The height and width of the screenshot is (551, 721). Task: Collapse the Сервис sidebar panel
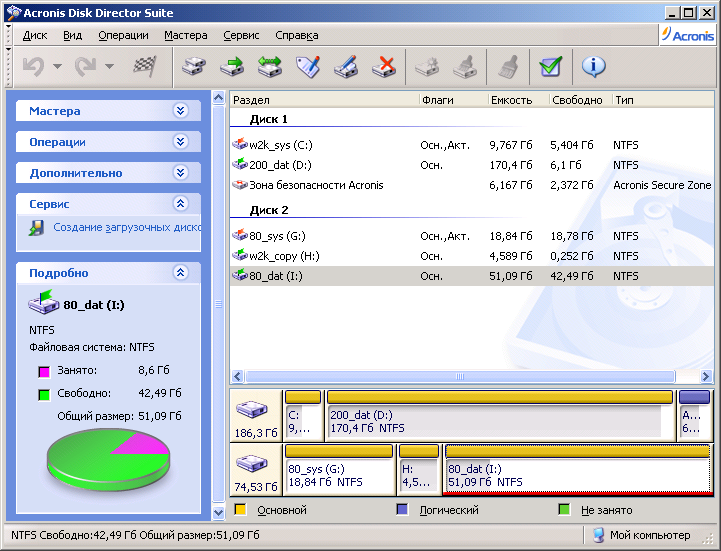click(181, 204)
